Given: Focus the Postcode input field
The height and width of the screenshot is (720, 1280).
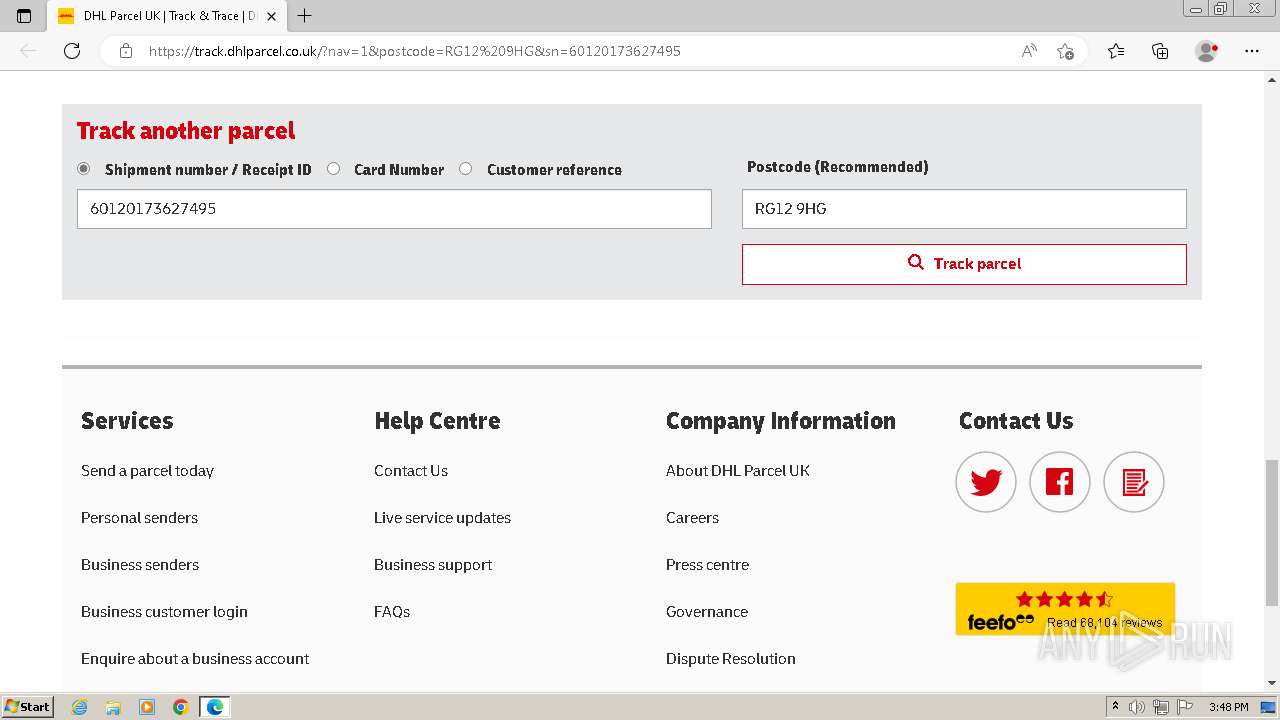Looking at the screenshot, I should click(x=964, y=209).
